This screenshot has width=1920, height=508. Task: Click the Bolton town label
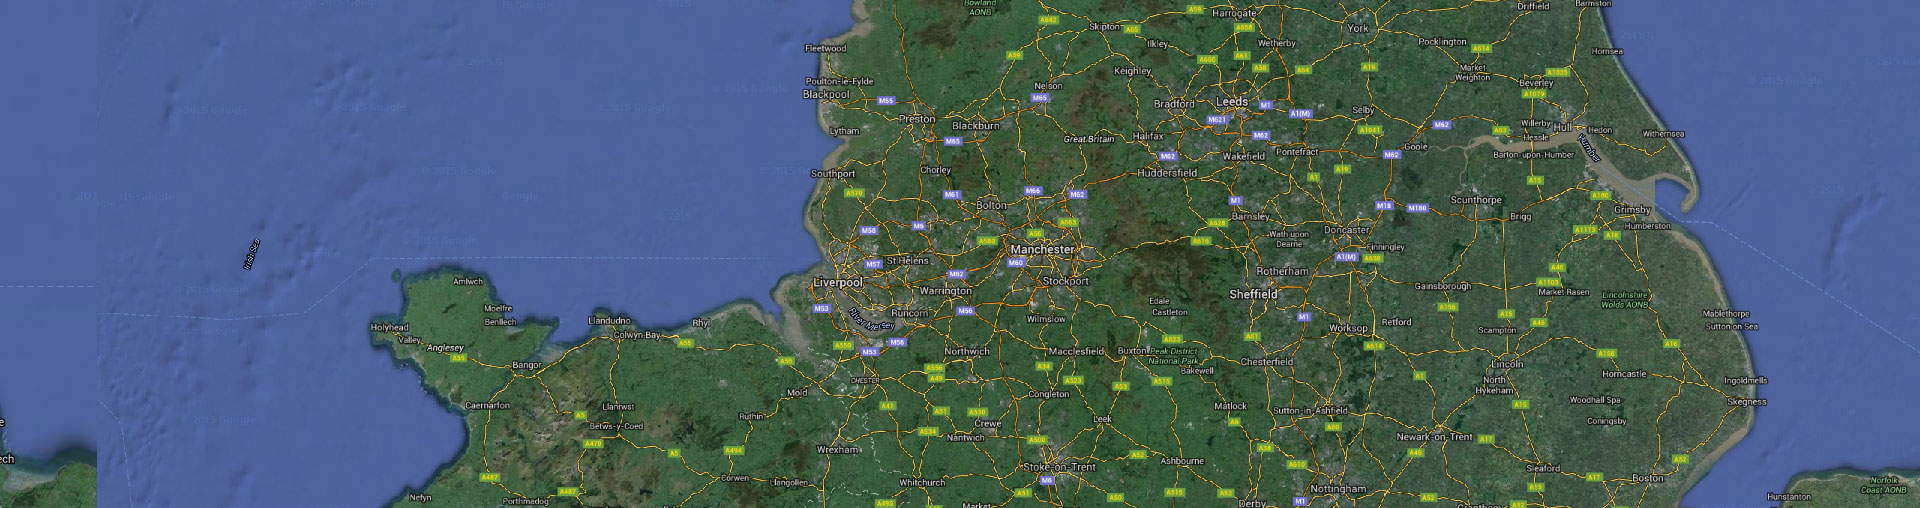click(x=991, y=205)
